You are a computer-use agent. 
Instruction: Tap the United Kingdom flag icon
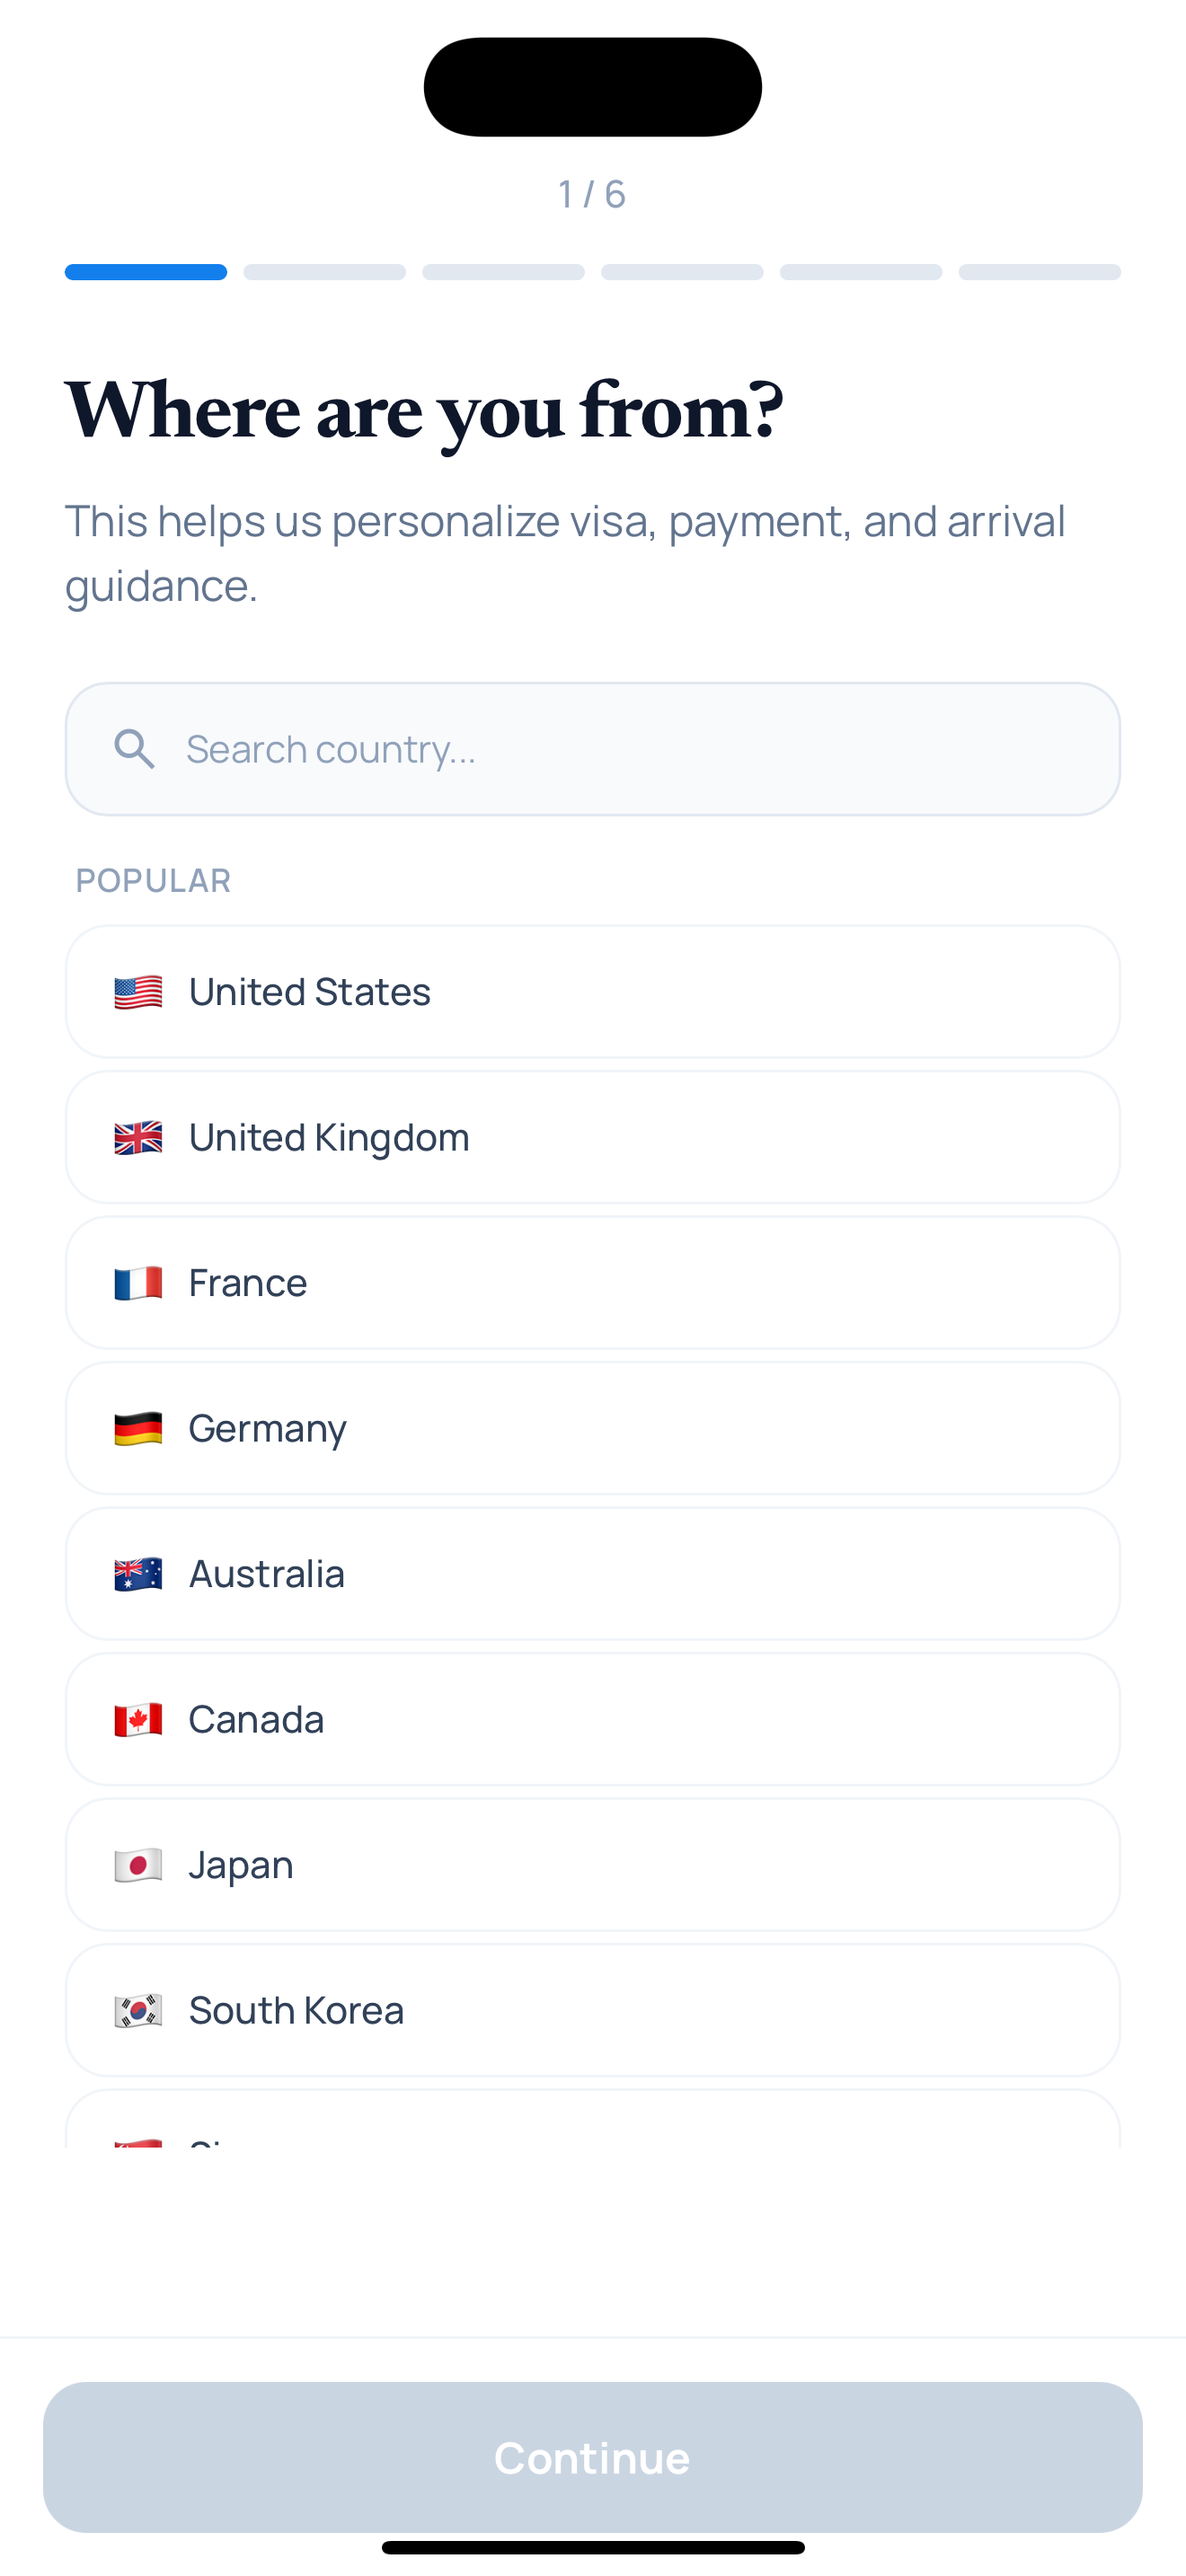[x=138, y=1138]
